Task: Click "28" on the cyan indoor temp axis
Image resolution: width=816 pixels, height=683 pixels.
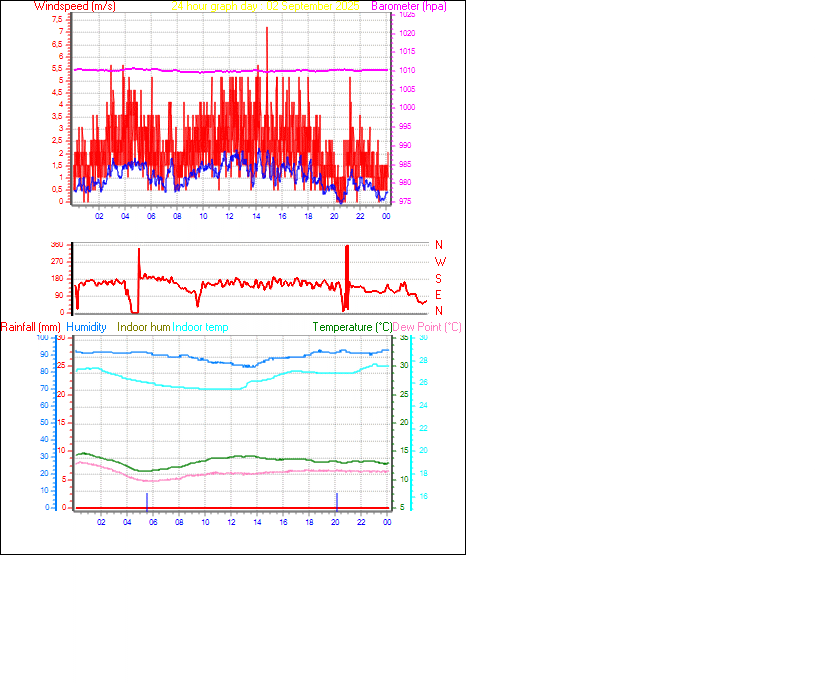Action: 424,360
